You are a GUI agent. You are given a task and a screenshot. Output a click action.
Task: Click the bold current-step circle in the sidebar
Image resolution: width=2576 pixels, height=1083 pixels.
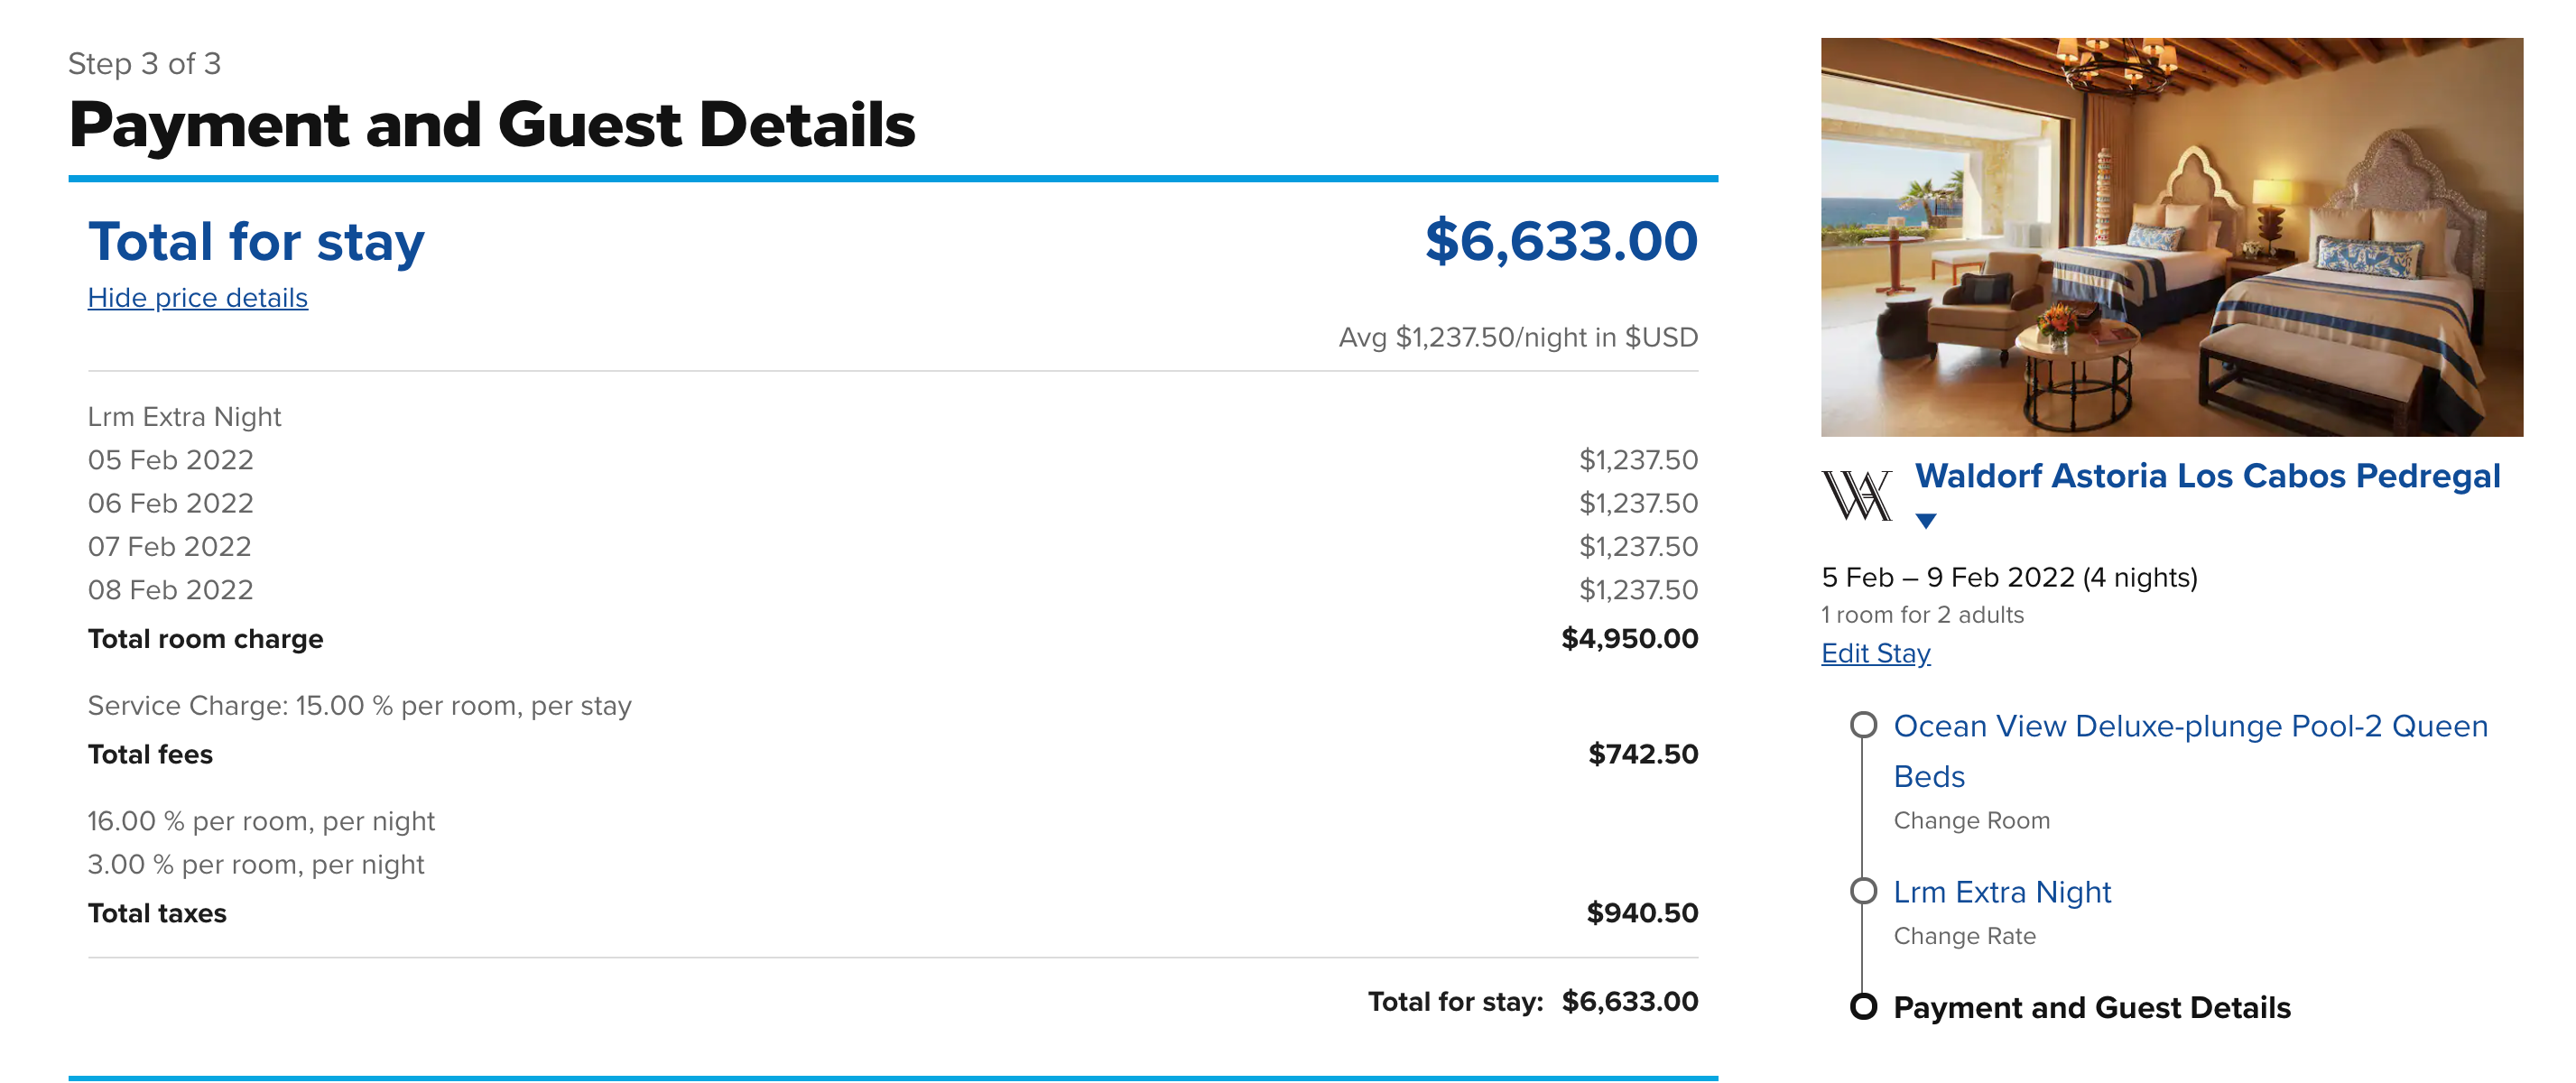pos(1863,1006)
